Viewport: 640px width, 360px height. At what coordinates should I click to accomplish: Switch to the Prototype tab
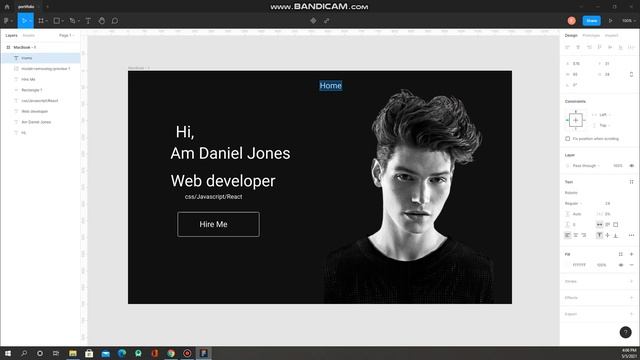[x=591, y=36]
